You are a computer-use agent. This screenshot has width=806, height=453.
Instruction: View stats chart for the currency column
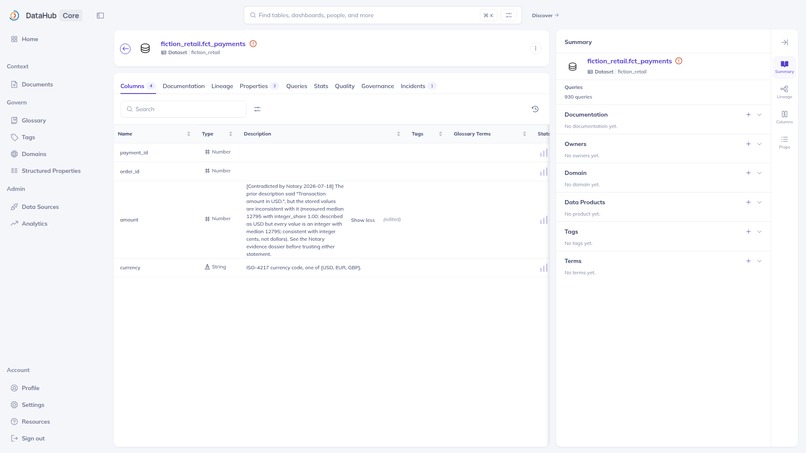tap(543, 268)
